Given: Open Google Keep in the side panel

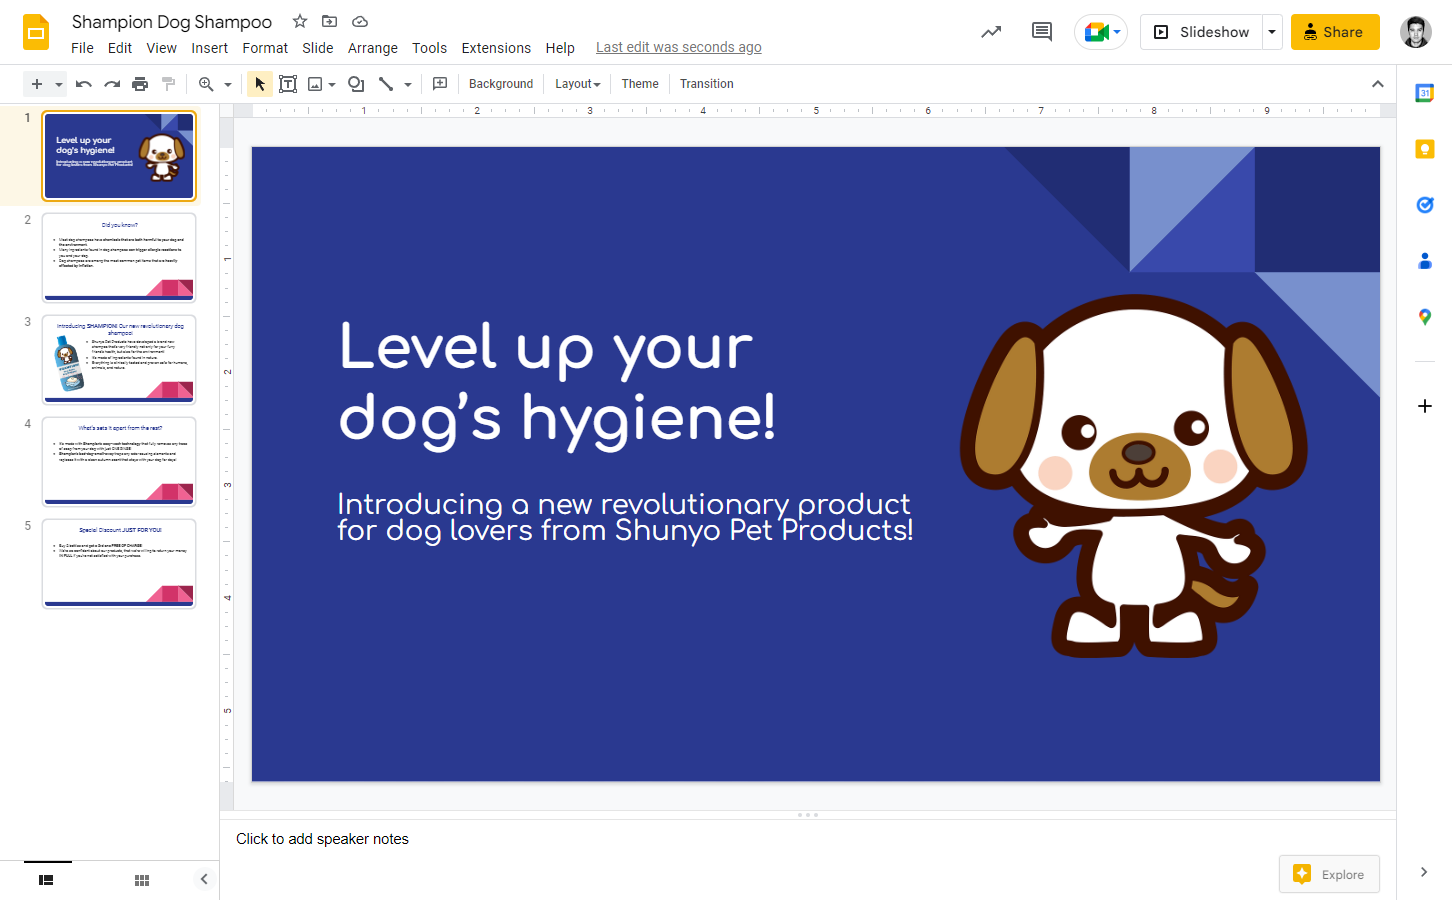Looking at the screenshot, I should [x=1425, y=149].
